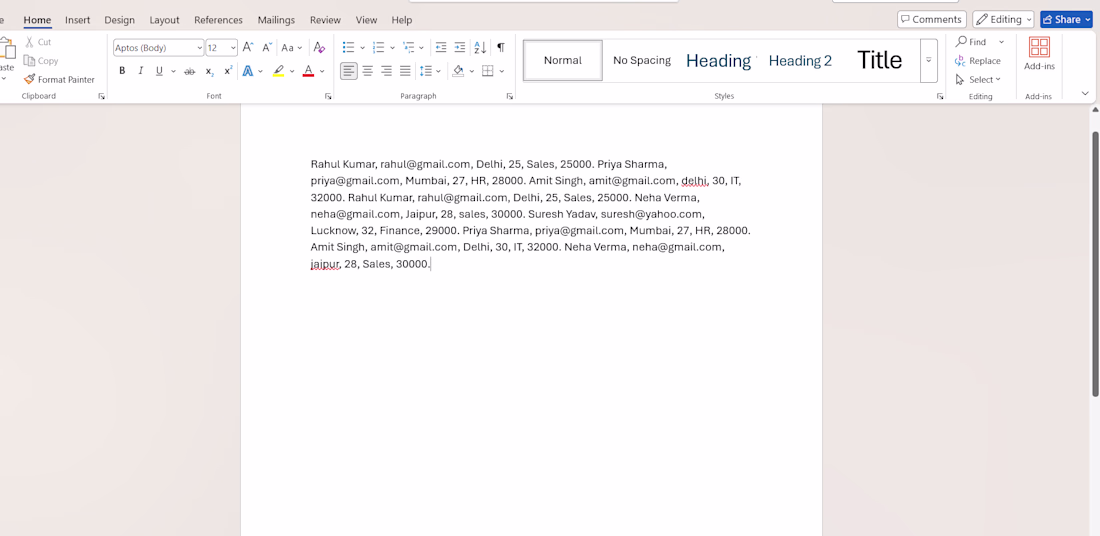Open Change Case Aa dropdown

tap(291, 48)
